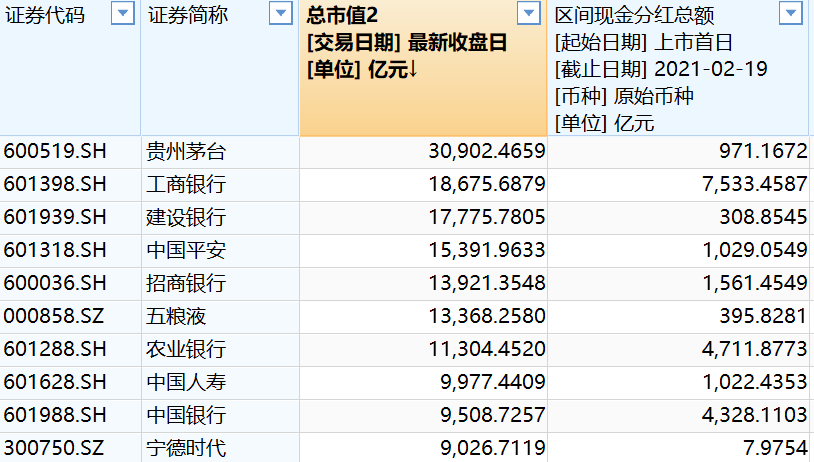Screen dimensions: 814x462
Task: Select market value 30,902.4659
Action: click(424, 152)
